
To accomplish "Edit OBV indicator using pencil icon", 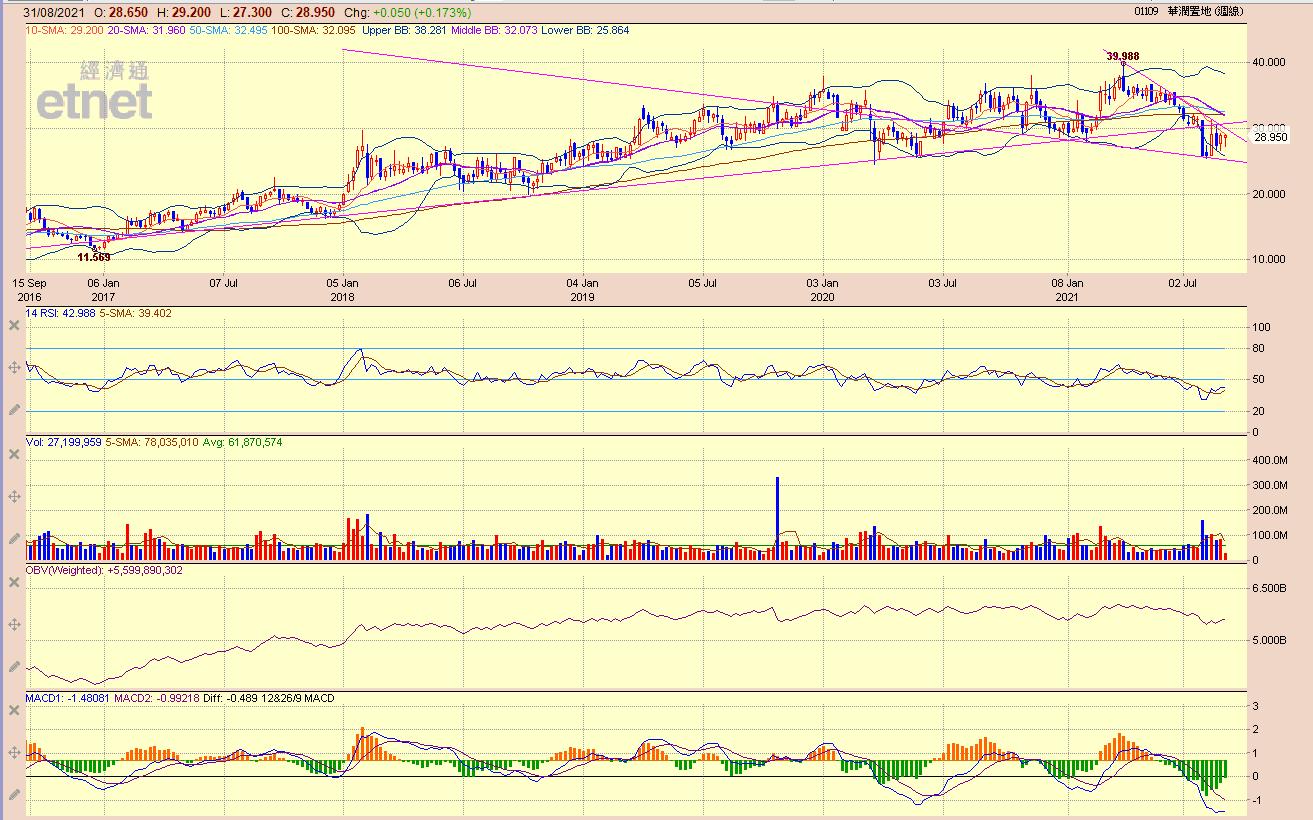I will [x=14, y=666].
